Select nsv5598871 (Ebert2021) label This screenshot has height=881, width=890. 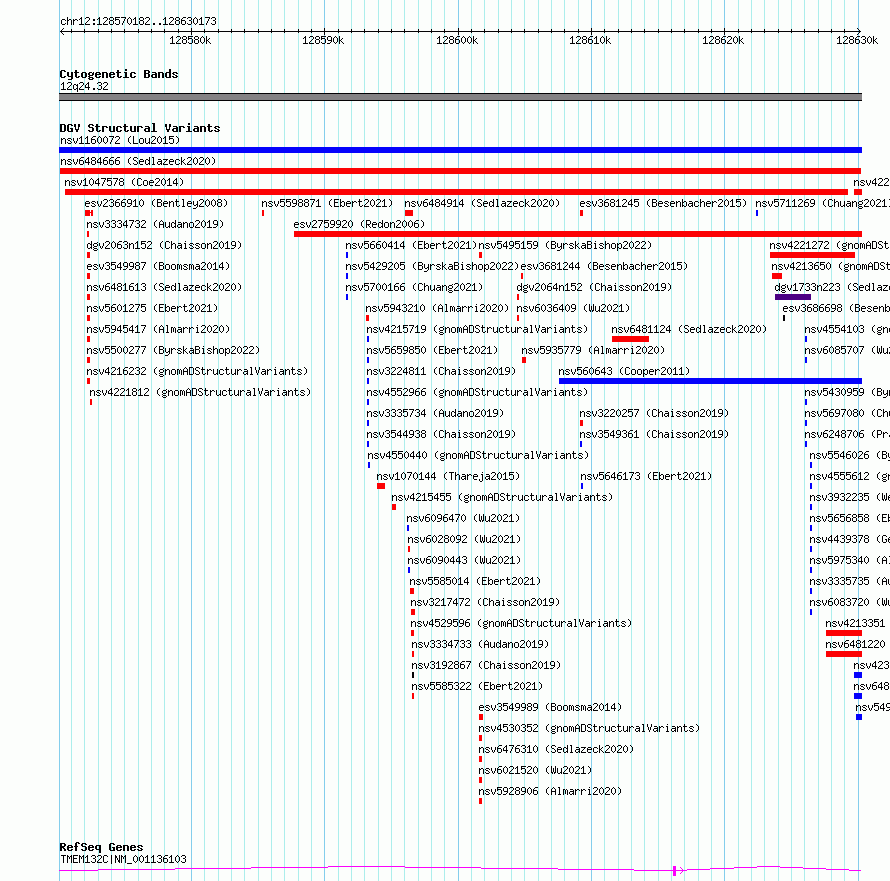point(327,203)
